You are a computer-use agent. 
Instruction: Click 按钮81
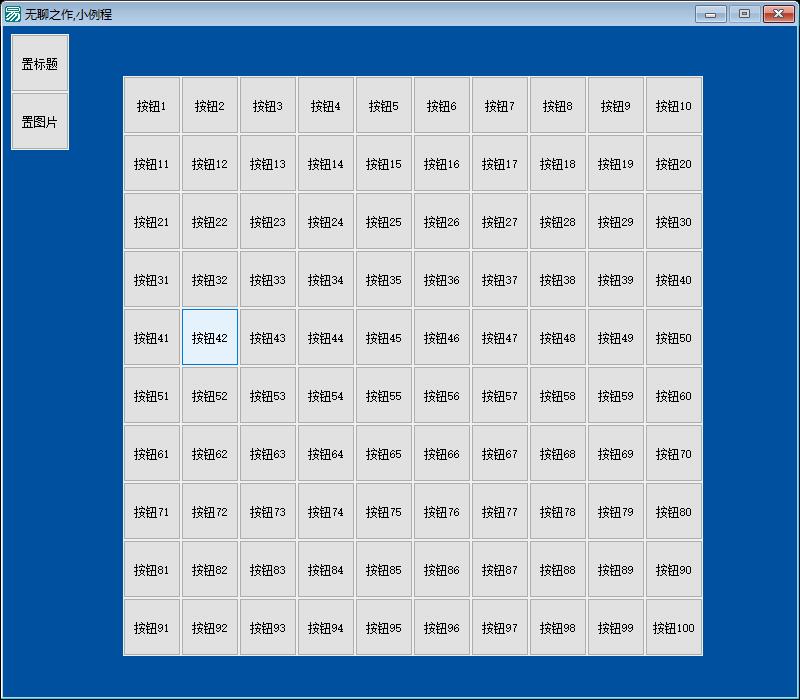[152, 569]
